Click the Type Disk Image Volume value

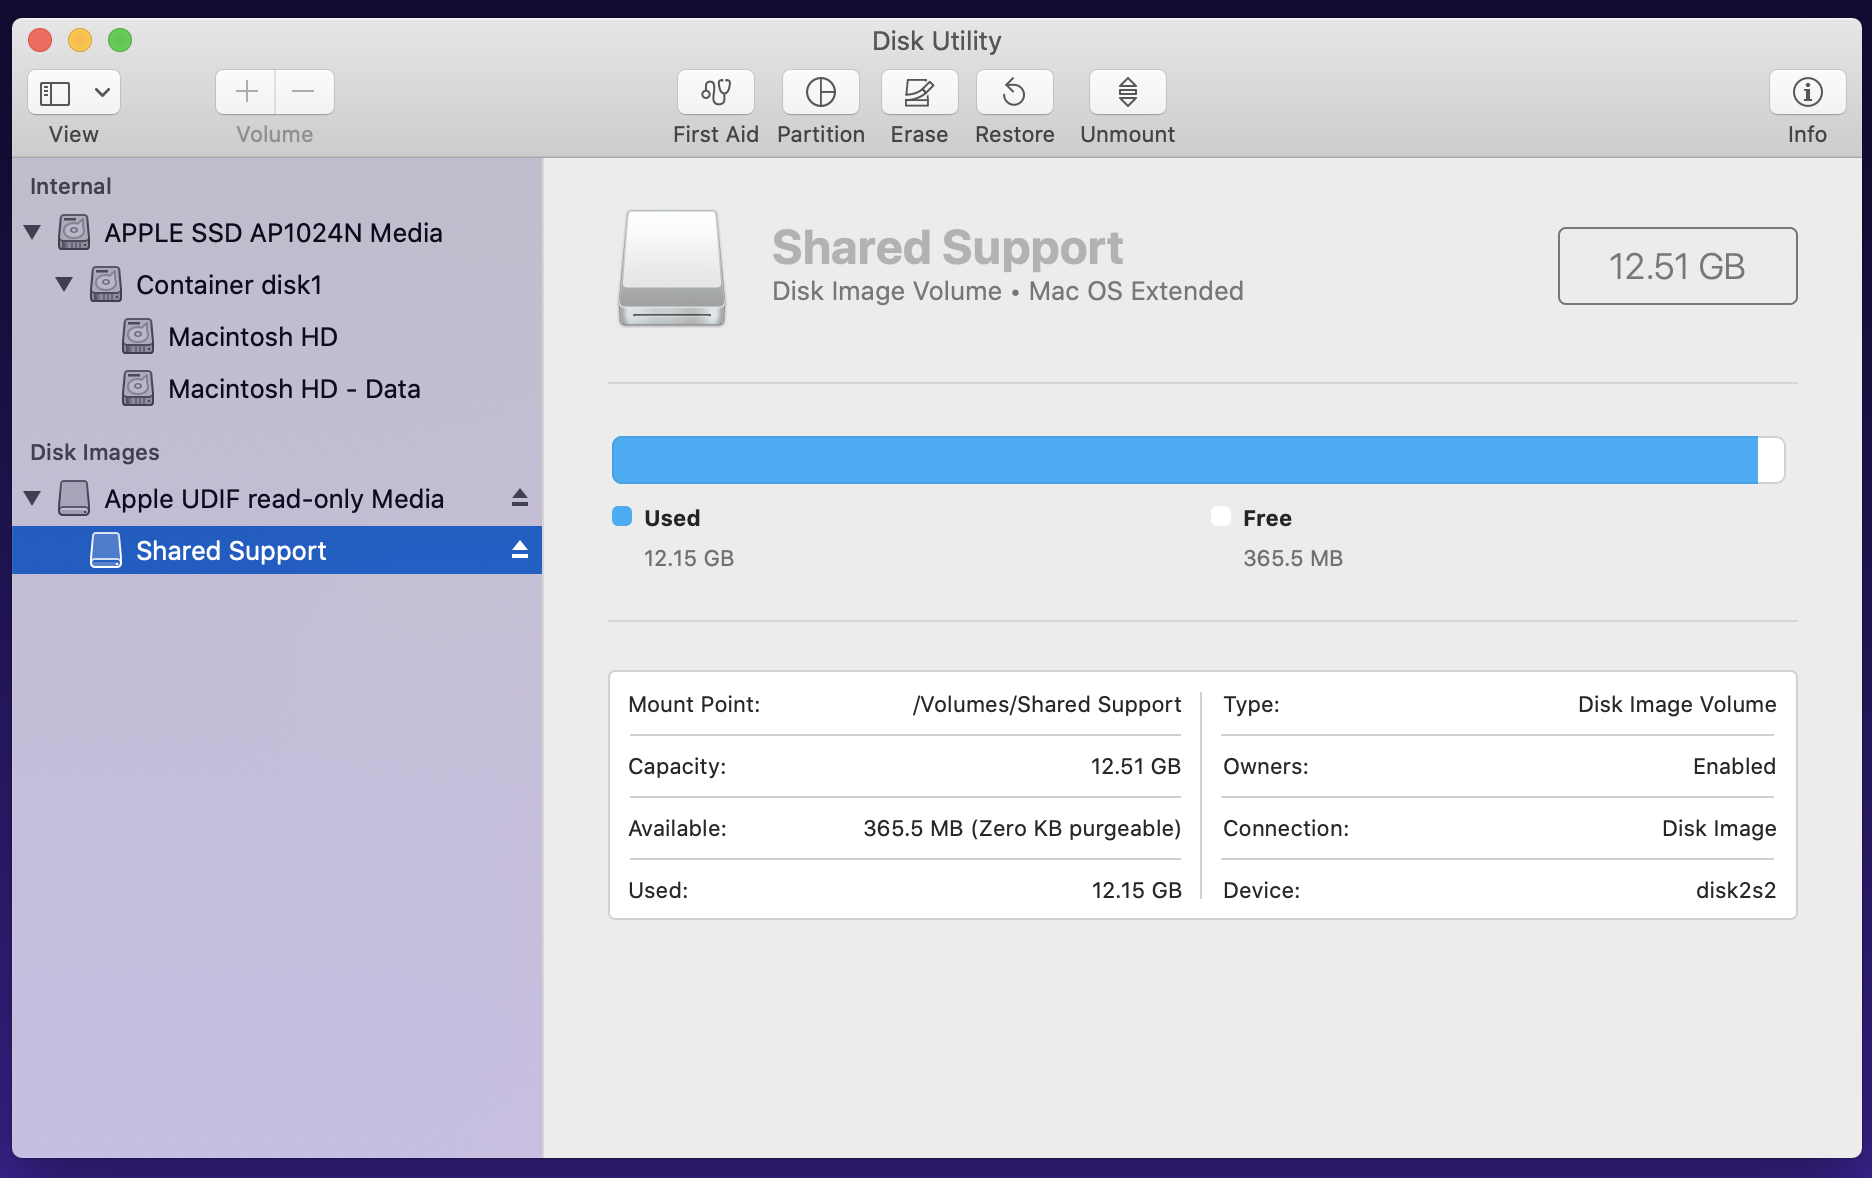point(1677,704)
